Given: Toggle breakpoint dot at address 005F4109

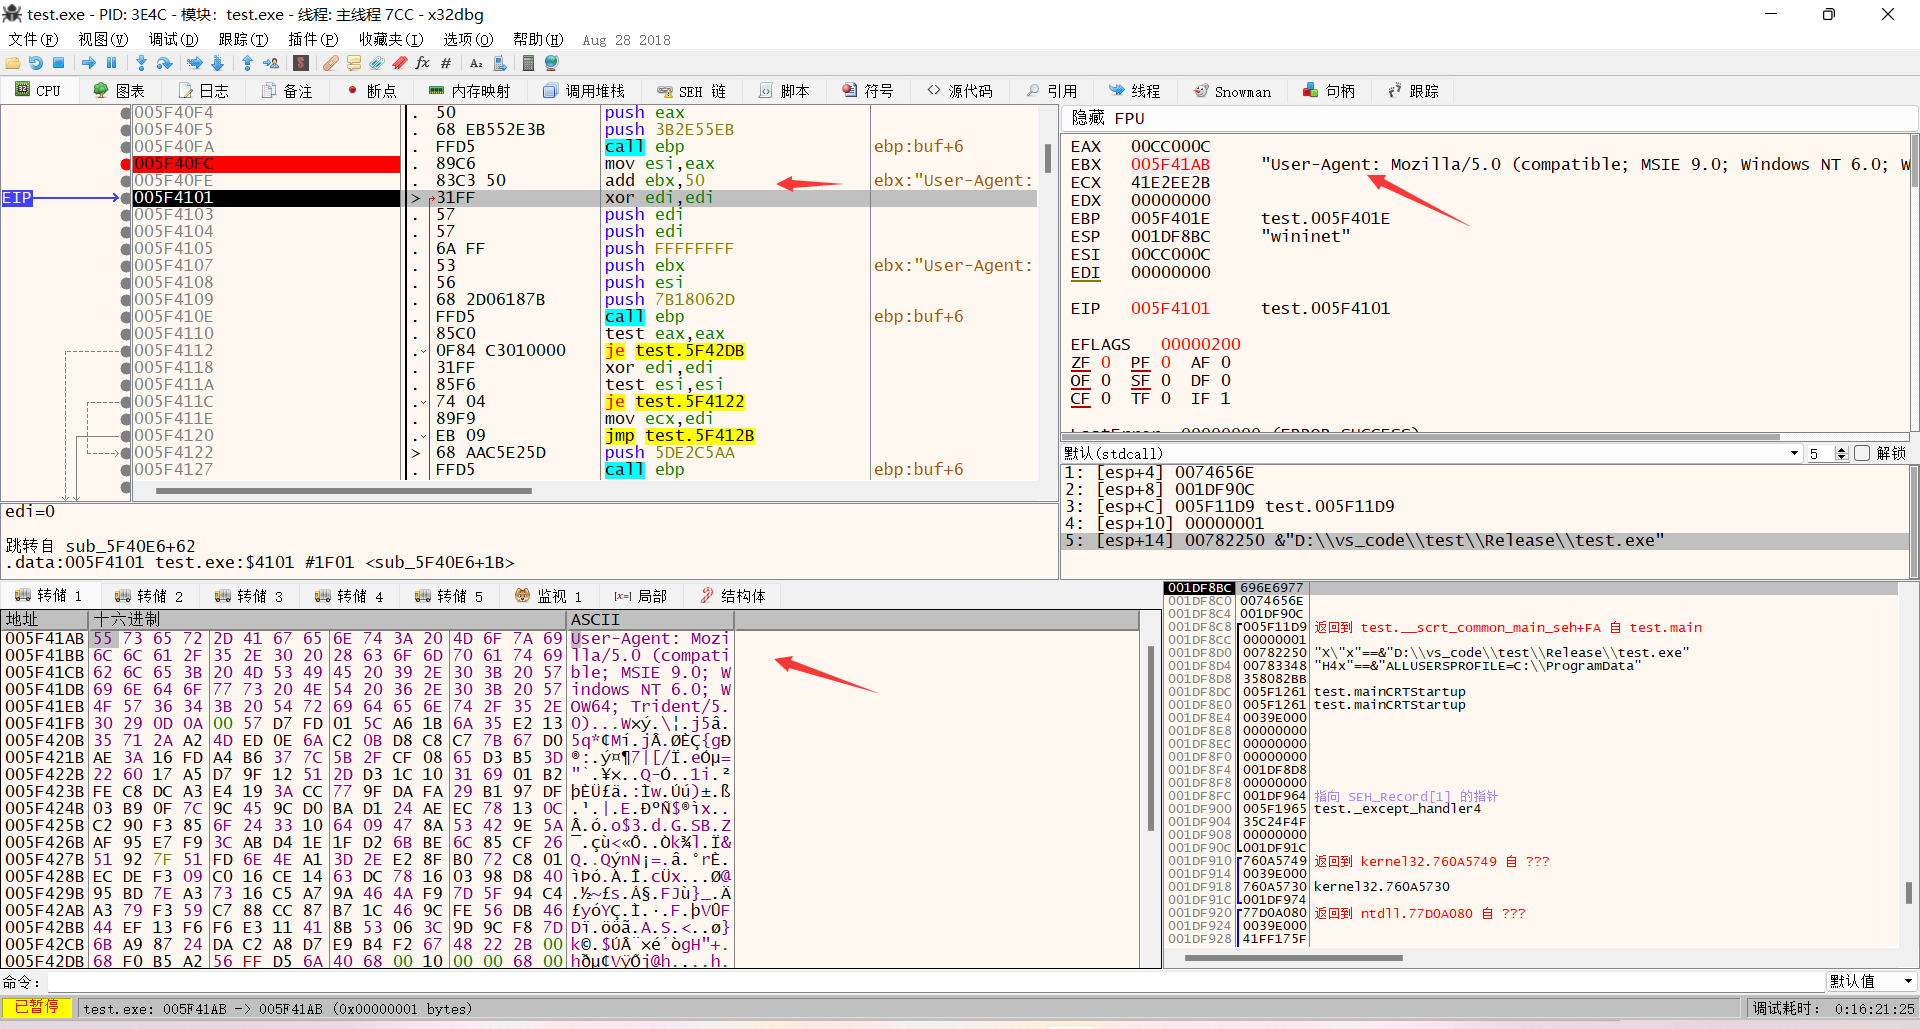Looking at the screenshot, I should (126, 300).
